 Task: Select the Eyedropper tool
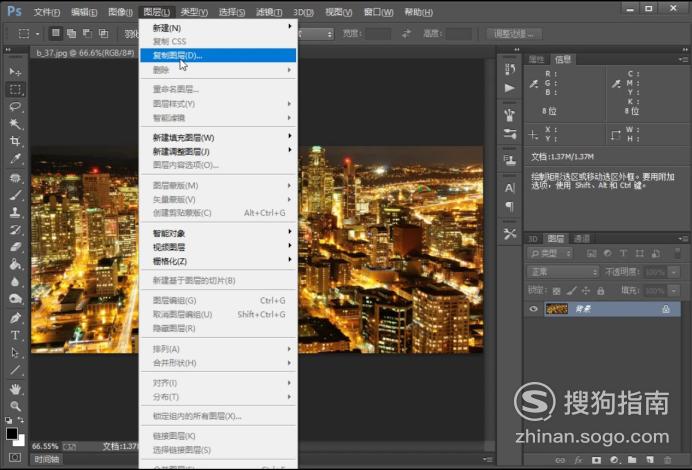15,159
